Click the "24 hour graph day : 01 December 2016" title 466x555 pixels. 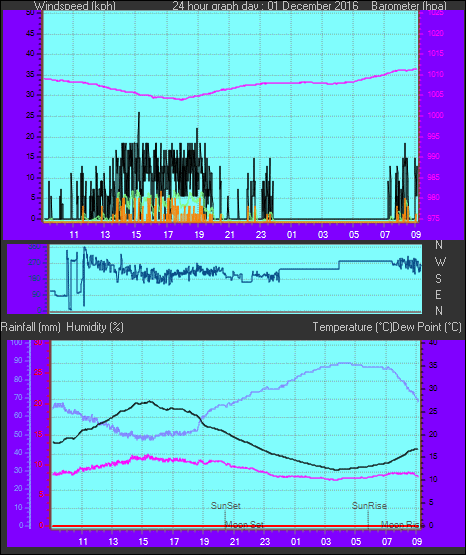coord(265,6)
